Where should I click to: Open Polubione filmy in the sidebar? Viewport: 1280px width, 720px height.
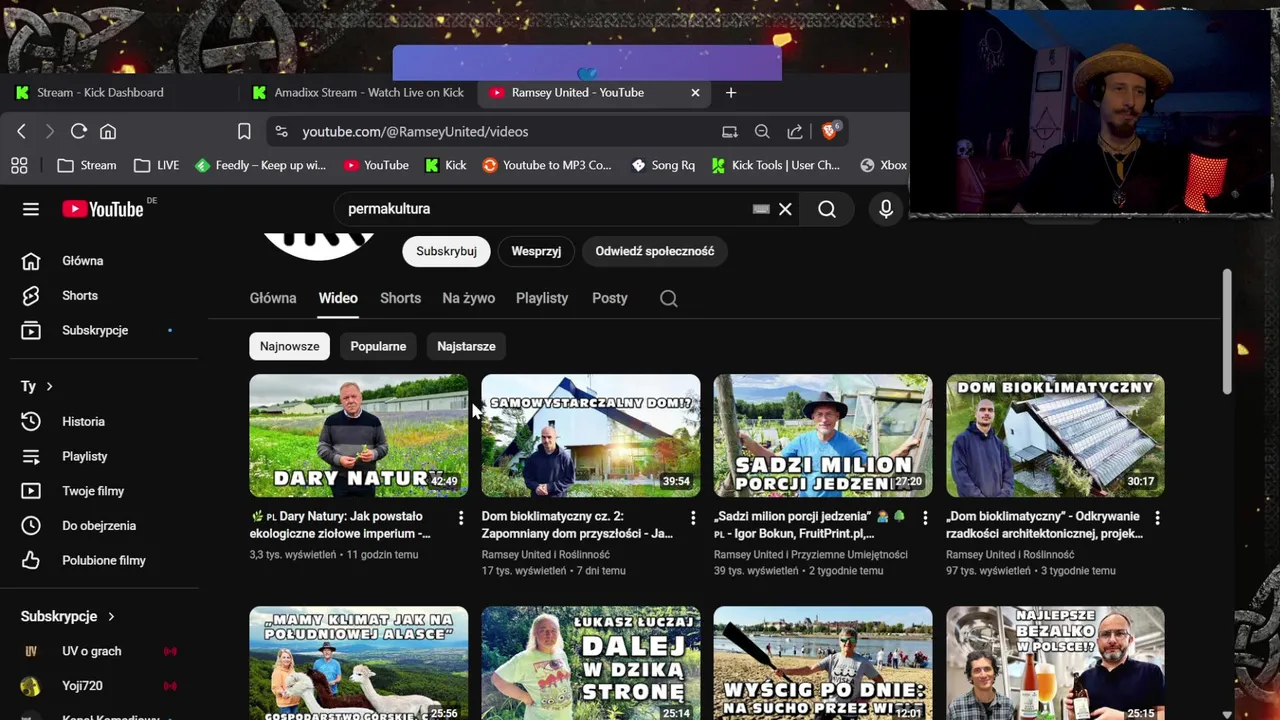tap(104, 560)
